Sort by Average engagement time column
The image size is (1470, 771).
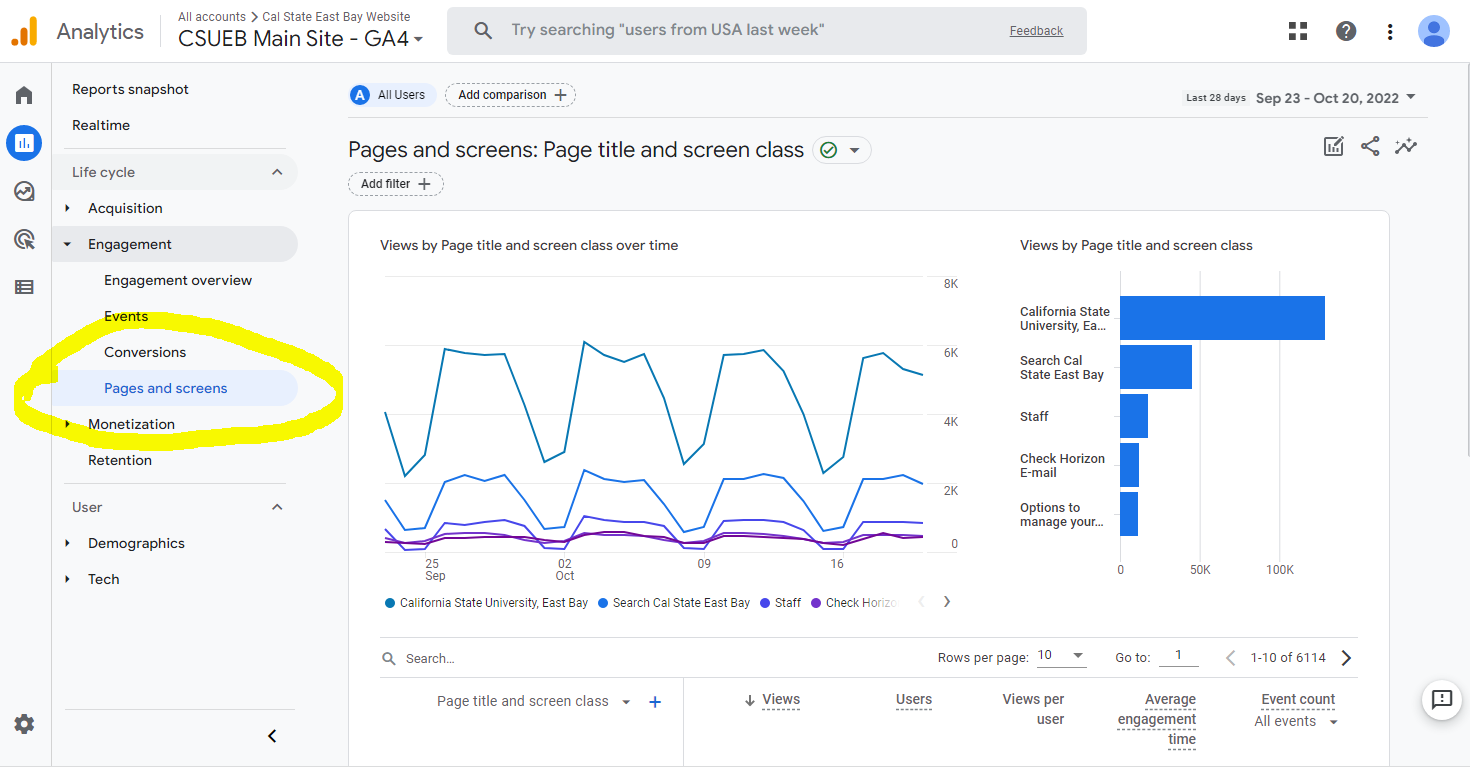pos(1157,719)
